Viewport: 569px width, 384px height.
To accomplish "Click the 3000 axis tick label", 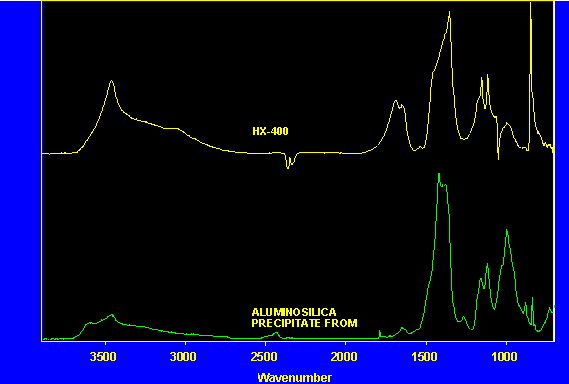I will click(x=183, y=357).
